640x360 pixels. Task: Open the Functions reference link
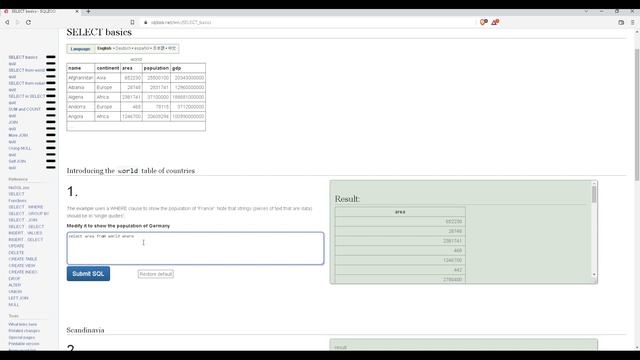17,201
